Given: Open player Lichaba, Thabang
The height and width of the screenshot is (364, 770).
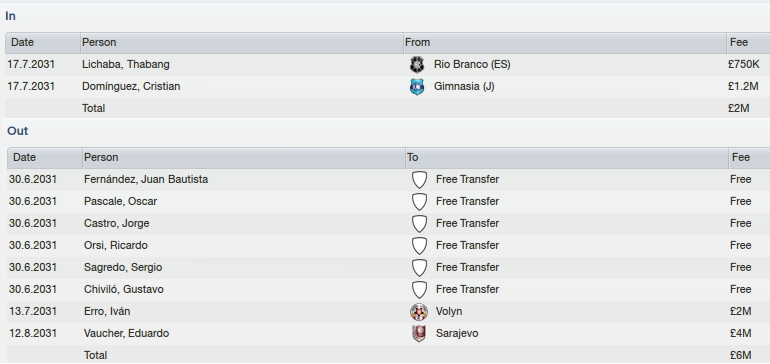Looking at the screenshot, I should coord(126,64).
